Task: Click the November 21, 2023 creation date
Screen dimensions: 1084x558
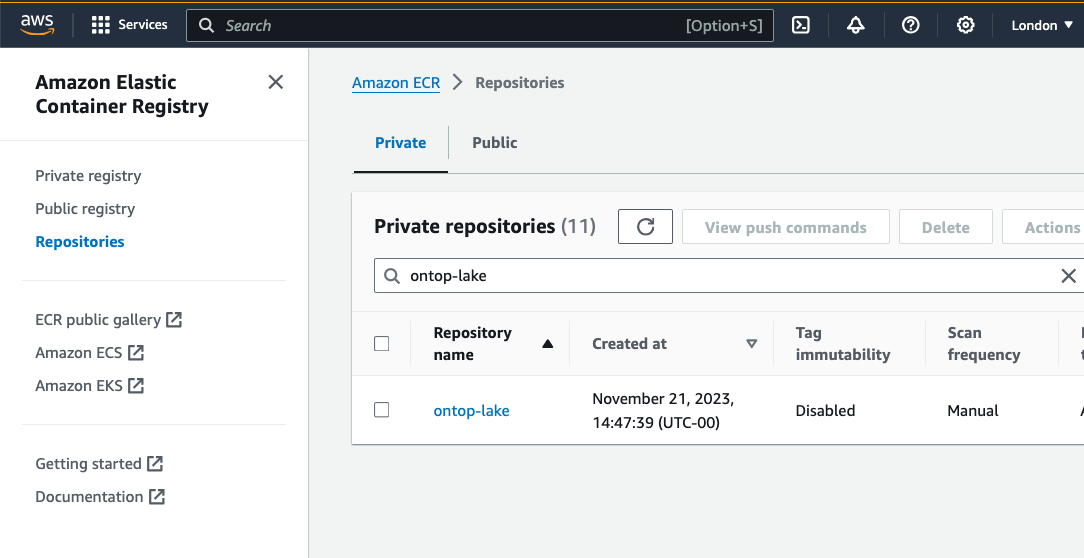Action: [x=663, y=411]
